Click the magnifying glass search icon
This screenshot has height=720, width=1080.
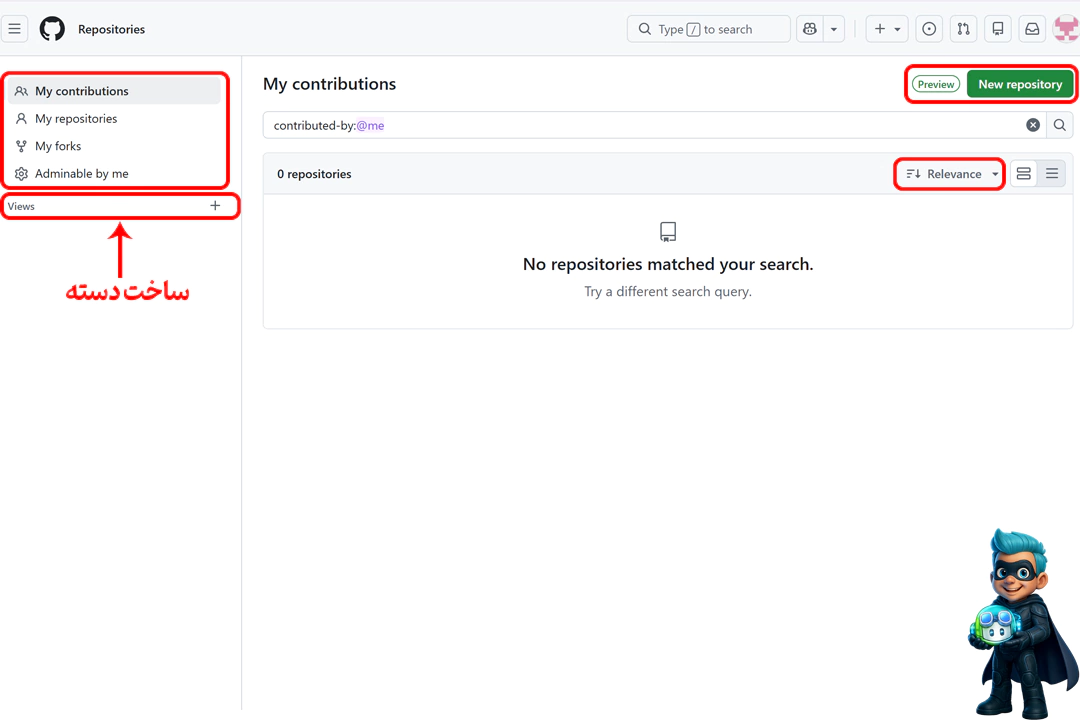click(1059, 125)
